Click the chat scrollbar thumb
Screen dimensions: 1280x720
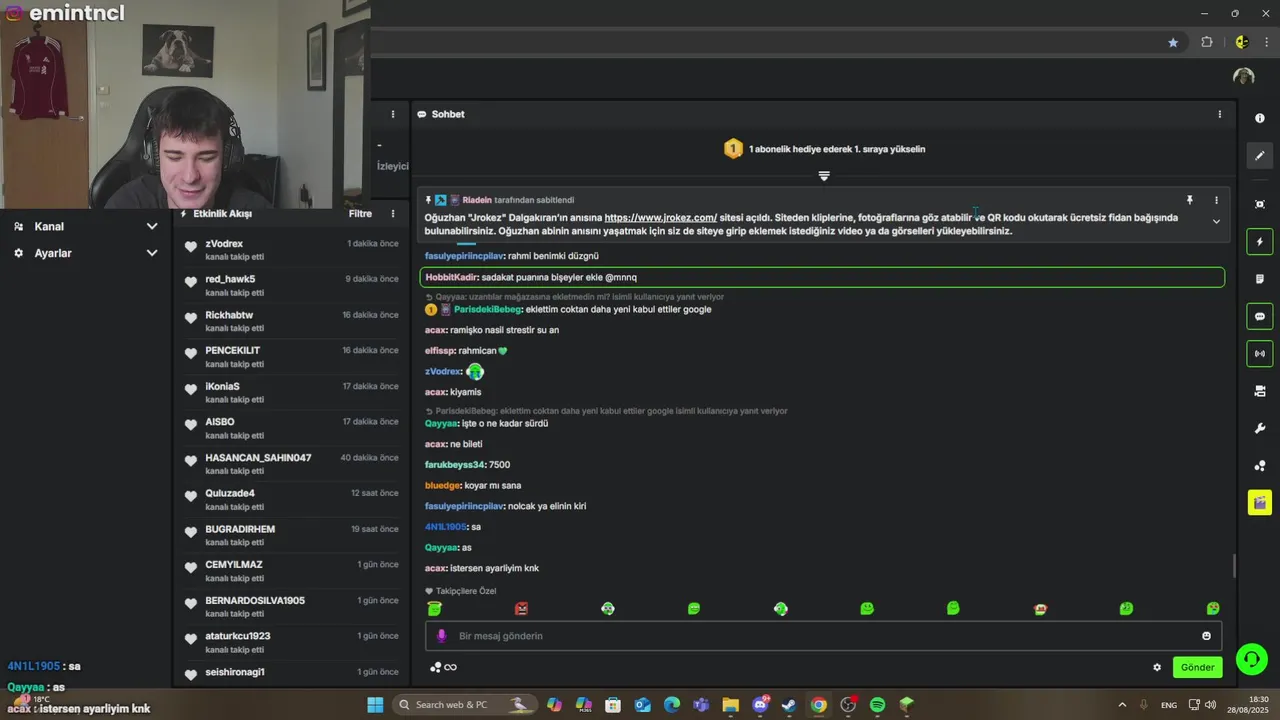1234,566
